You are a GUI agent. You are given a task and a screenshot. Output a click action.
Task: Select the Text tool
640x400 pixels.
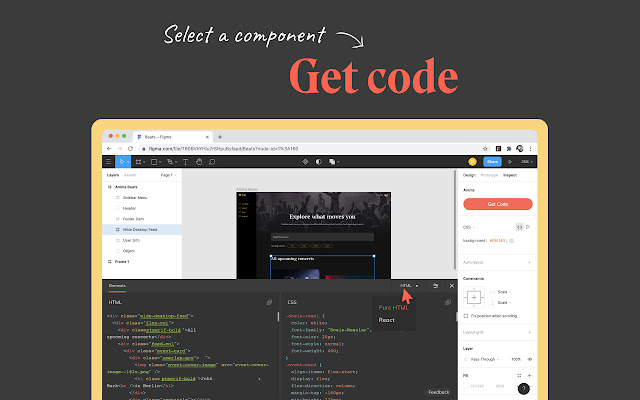pyautogui.click(x=185, y=162)
